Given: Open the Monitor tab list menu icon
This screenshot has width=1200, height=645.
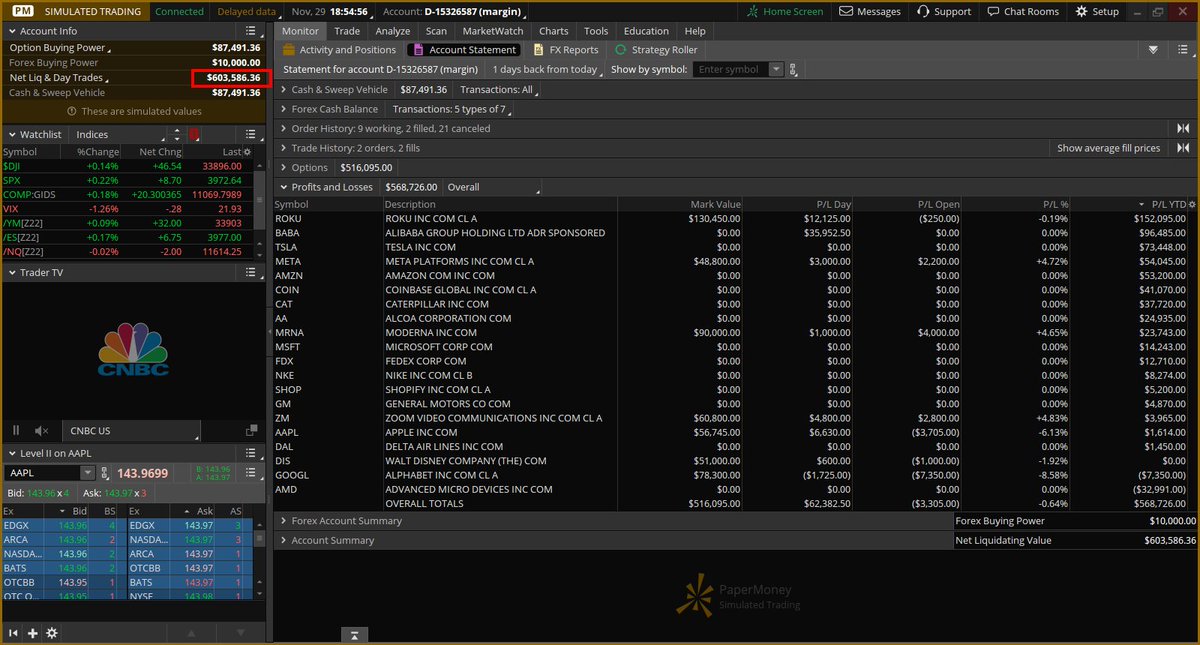Looking at the screenshot, I should coord(1181,49).
